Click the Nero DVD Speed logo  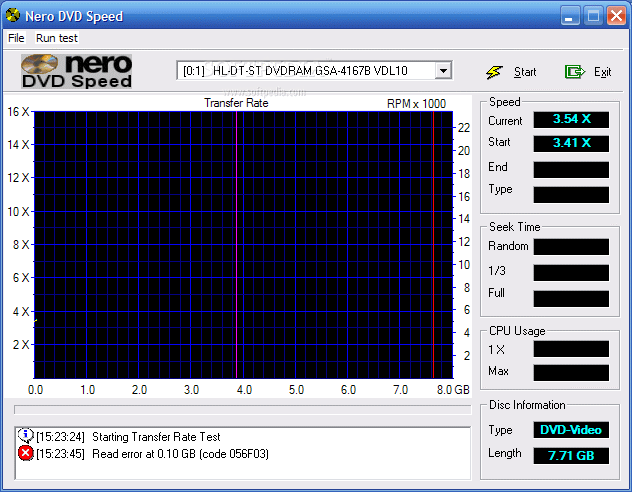77,71
